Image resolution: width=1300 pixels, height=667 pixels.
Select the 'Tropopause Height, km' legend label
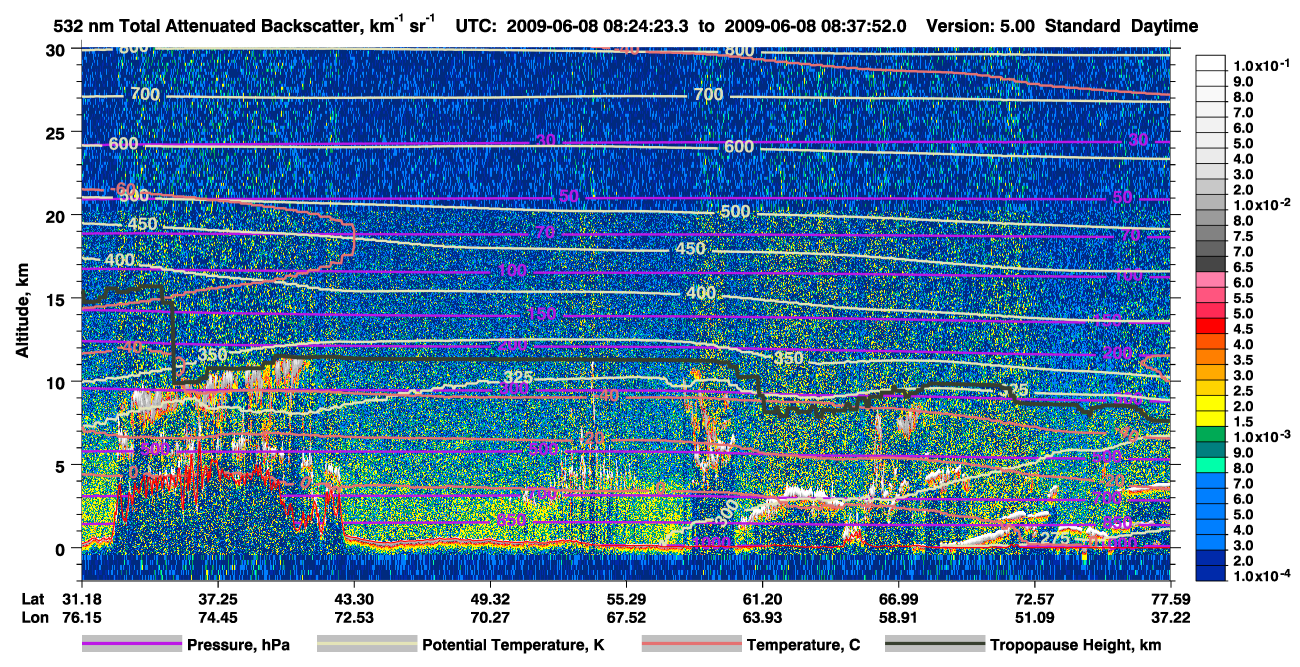pyautogui.click(x=1076, y=646)
